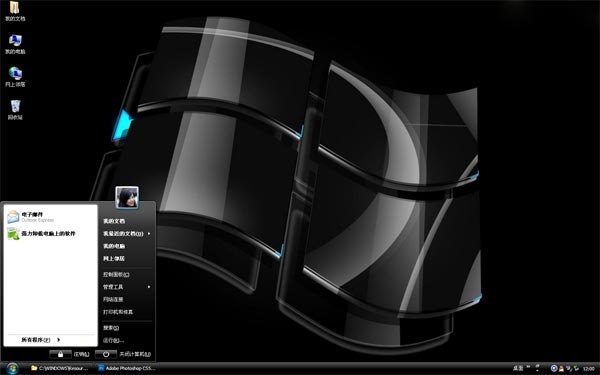Open the Network Neighborhood (网上邻居) desktop icon
Image resolution: width=600 pixels, height=375 pixels.
[x=15, y=77]
